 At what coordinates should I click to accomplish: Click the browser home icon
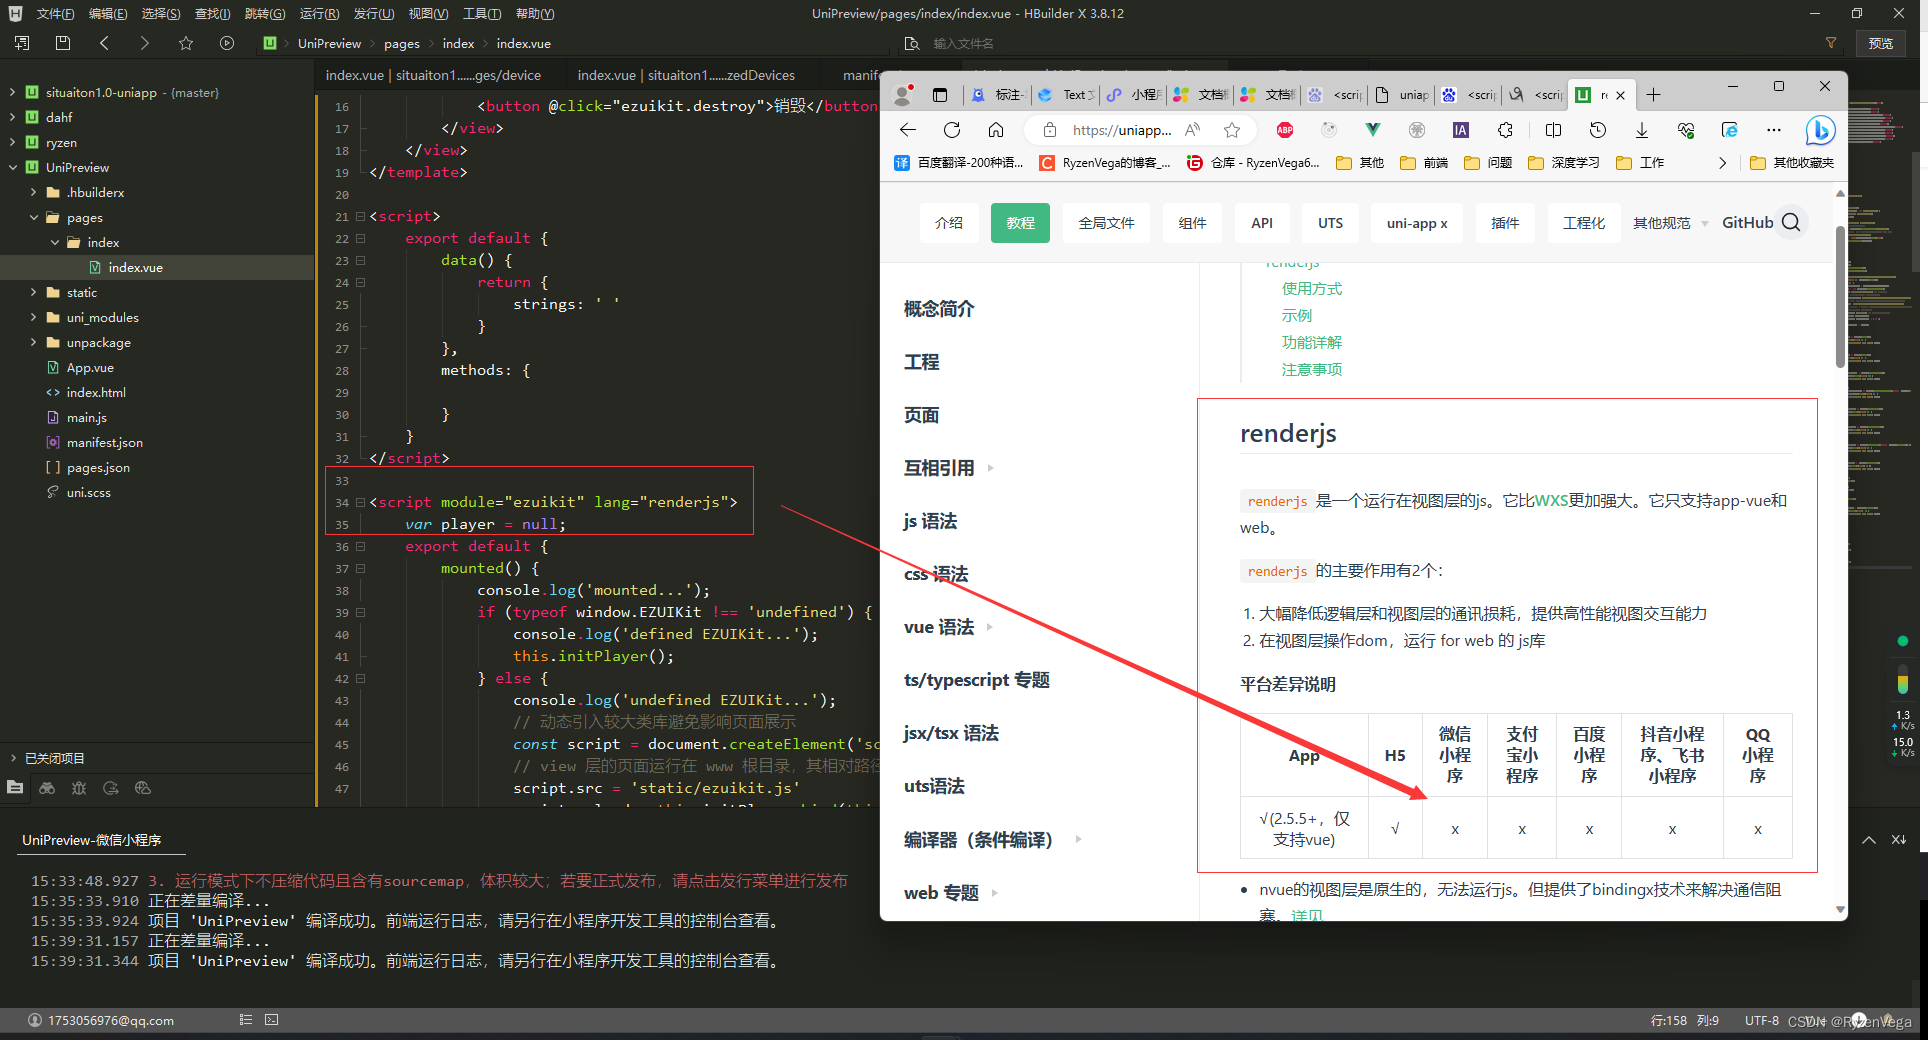(996, 130)
